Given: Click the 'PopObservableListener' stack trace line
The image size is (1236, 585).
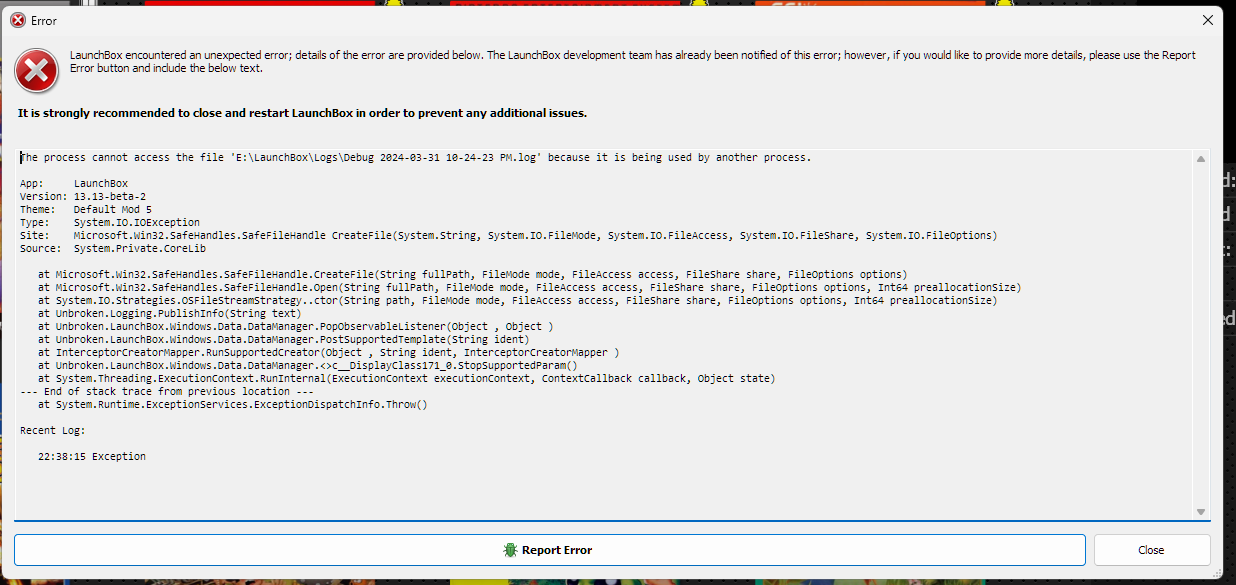Looking at the screenshot, I should pos(296,327).
